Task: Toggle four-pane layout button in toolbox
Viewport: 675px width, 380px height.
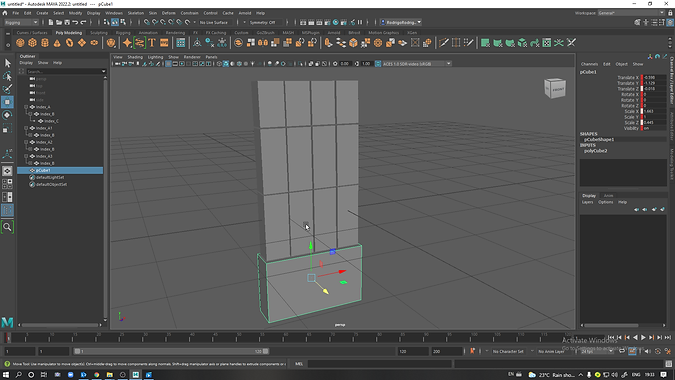Action: (7, 184)
